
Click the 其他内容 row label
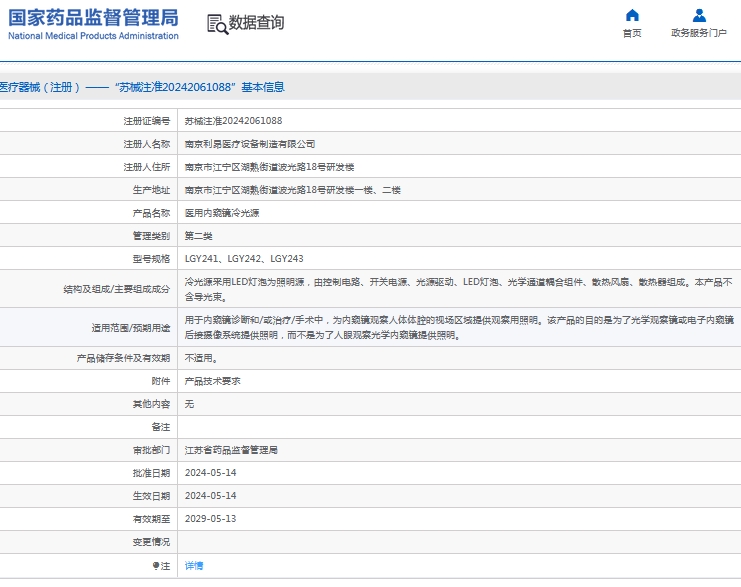(151, 404)
